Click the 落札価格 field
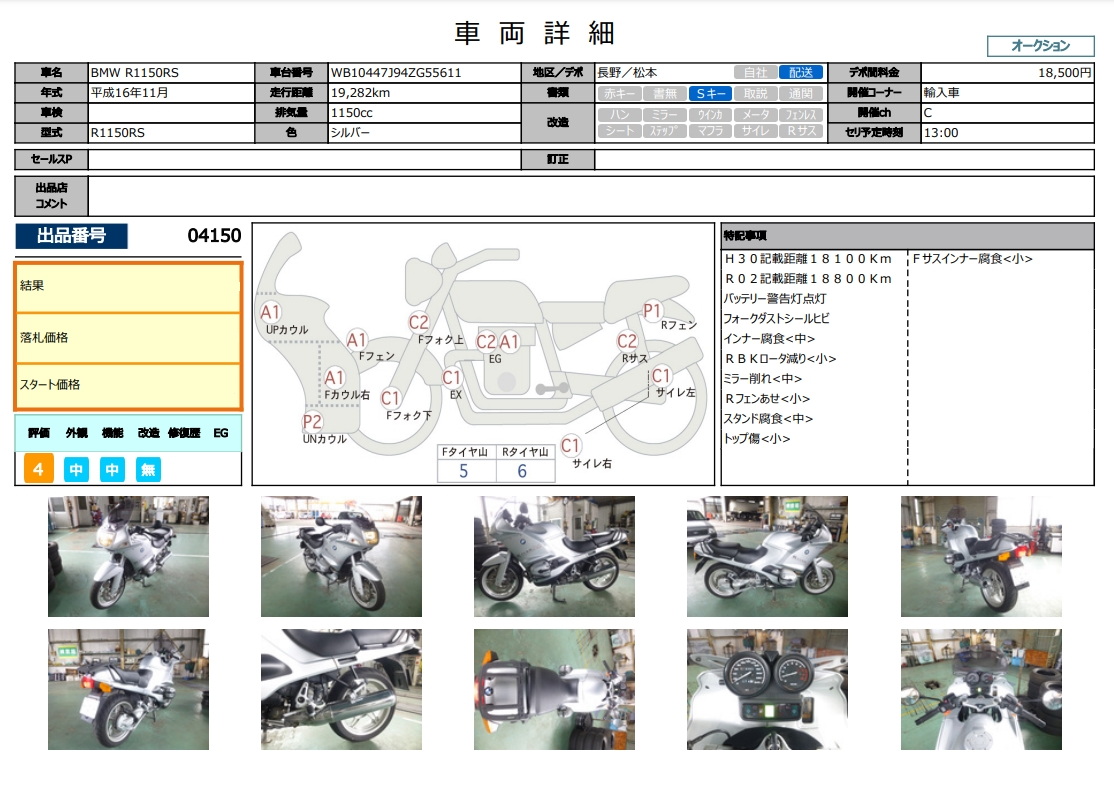1114x787 pixels. click(x=128, y=338)
